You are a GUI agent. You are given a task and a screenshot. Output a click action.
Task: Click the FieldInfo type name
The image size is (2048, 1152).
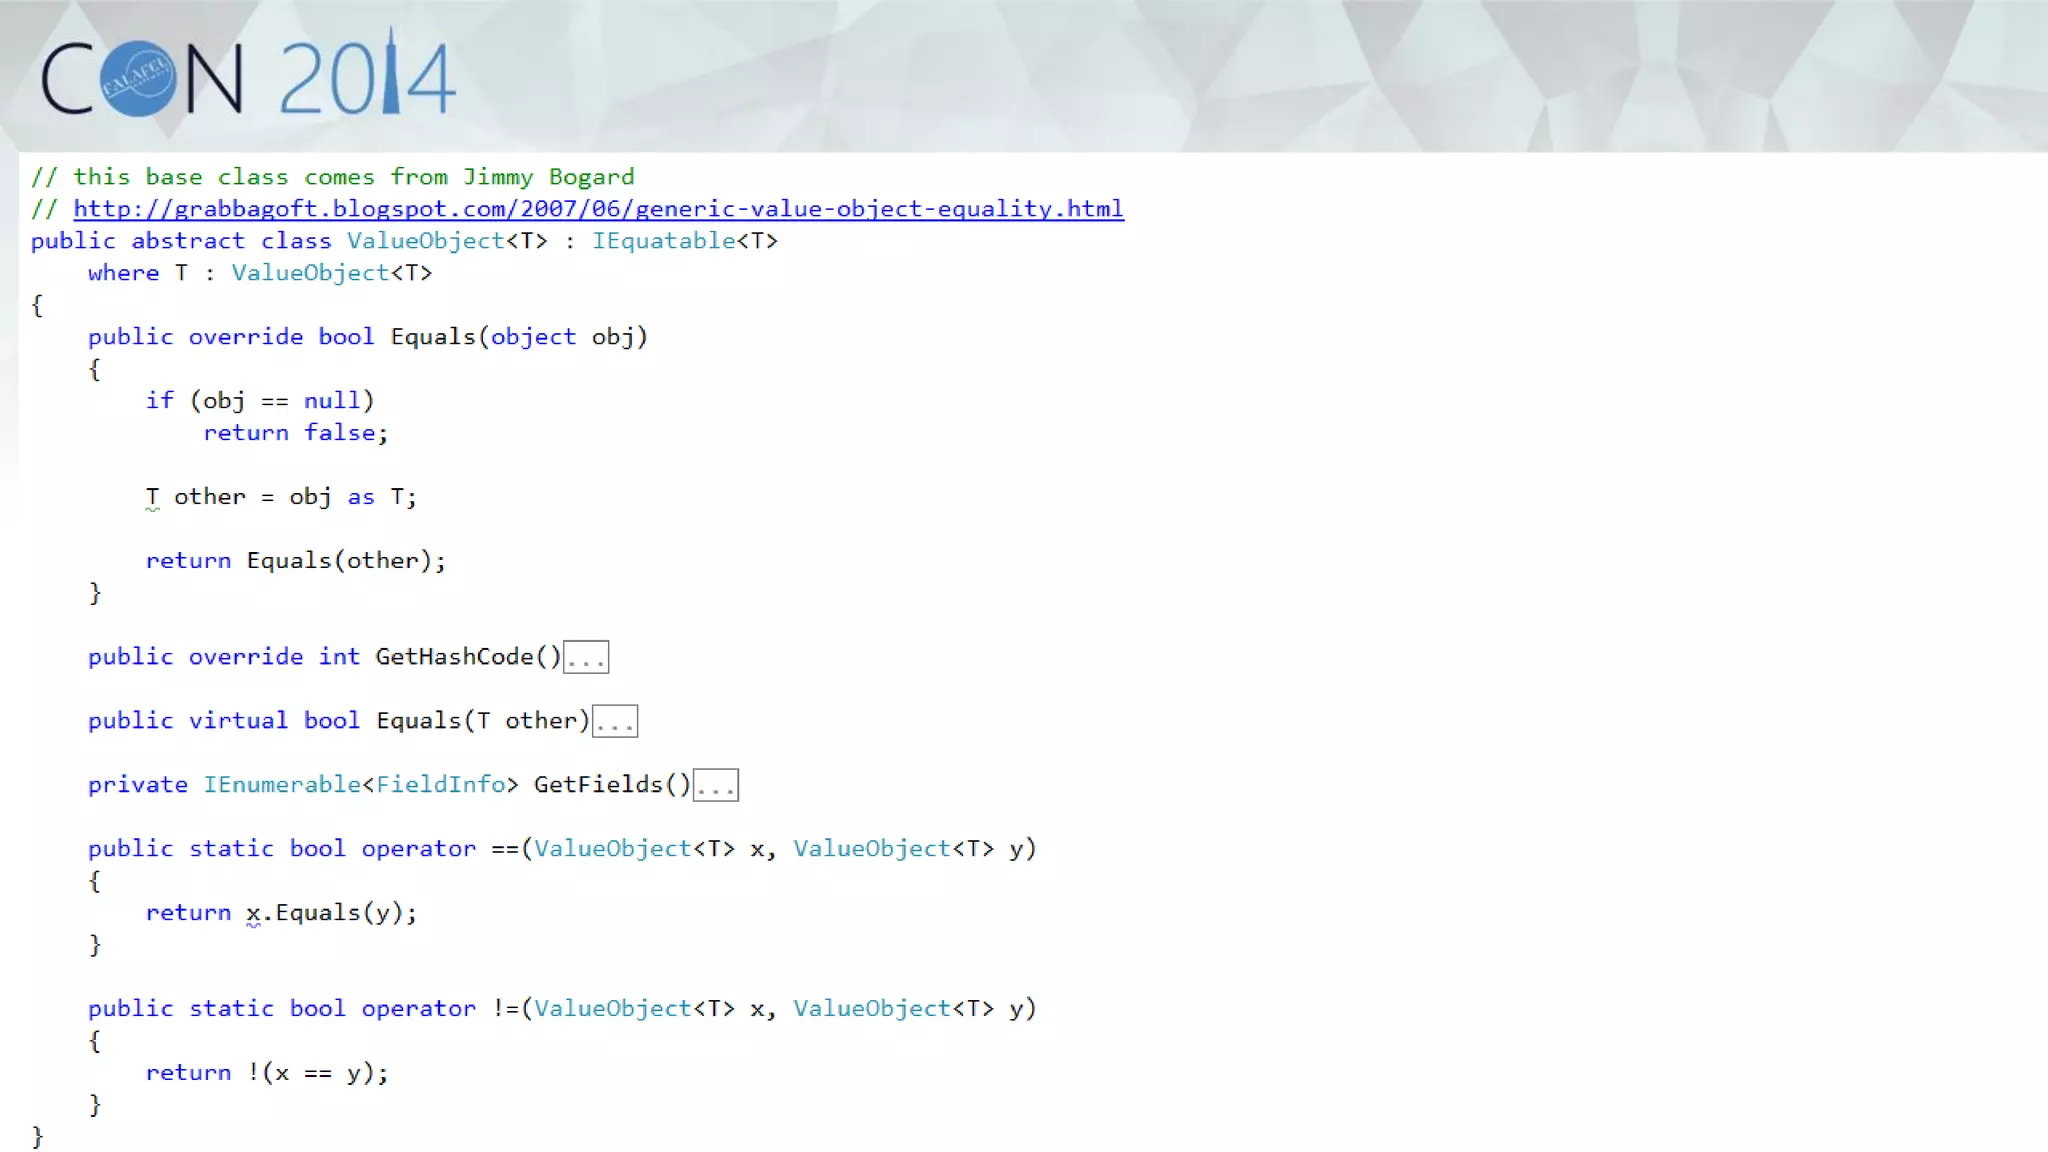[440, 785]
